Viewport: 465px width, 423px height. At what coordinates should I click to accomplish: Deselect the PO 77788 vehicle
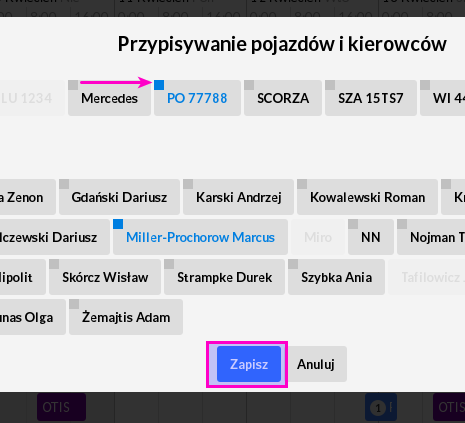click(197, 98)
